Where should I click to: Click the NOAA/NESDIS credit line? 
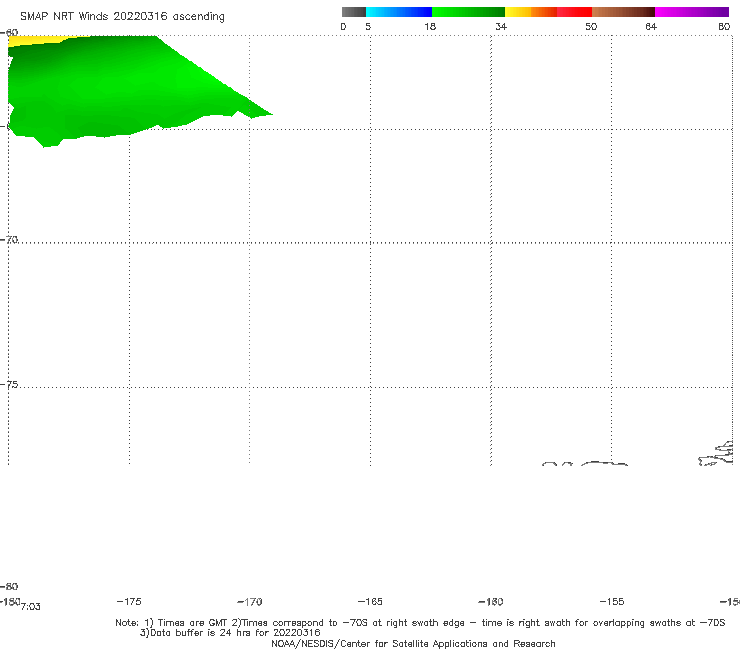(x=413, y=643)
